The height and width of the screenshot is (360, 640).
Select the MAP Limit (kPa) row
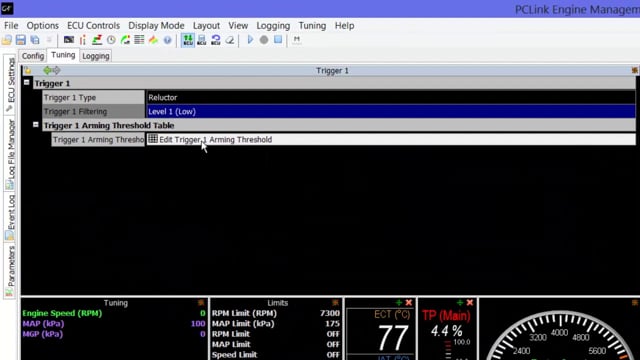pos(276,324)
